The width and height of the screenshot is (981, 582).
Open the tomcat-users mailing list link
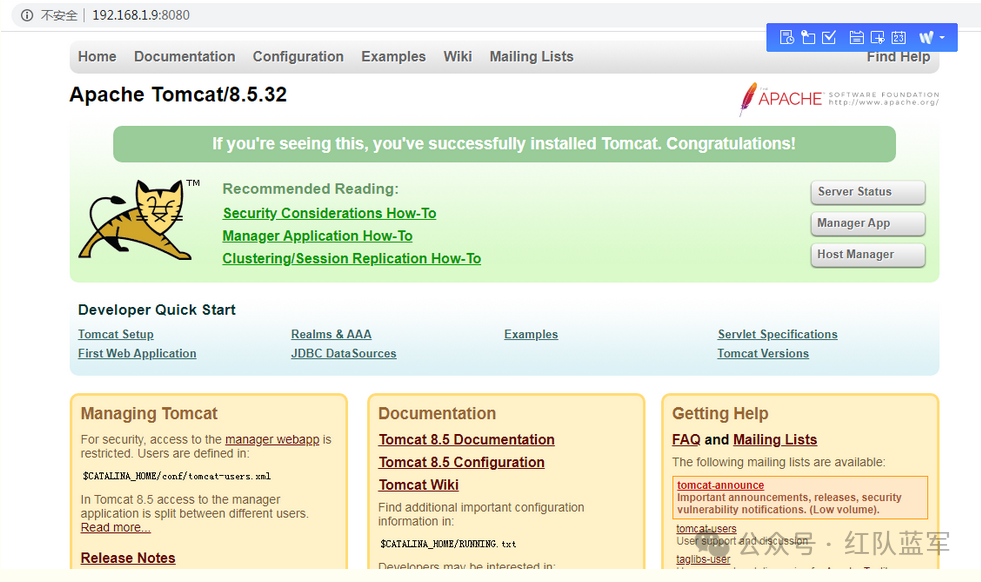click(x=706, y=529)
